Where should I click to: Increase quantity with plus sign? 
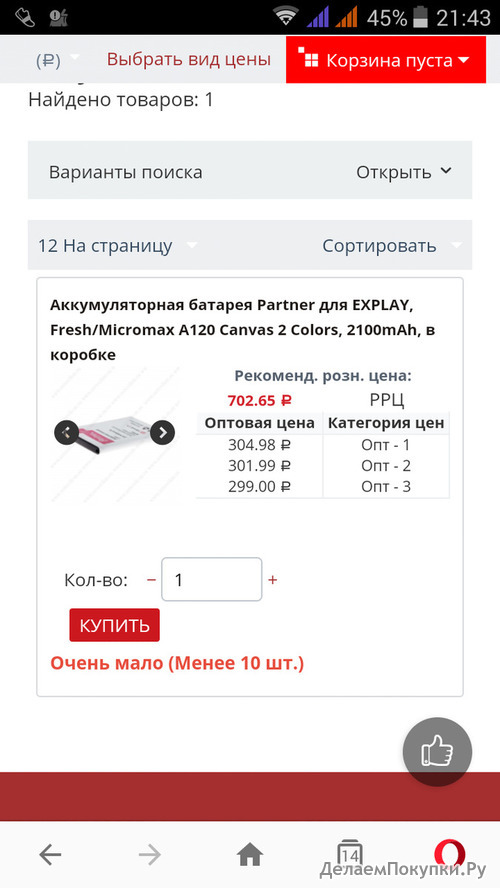[273, 580]
